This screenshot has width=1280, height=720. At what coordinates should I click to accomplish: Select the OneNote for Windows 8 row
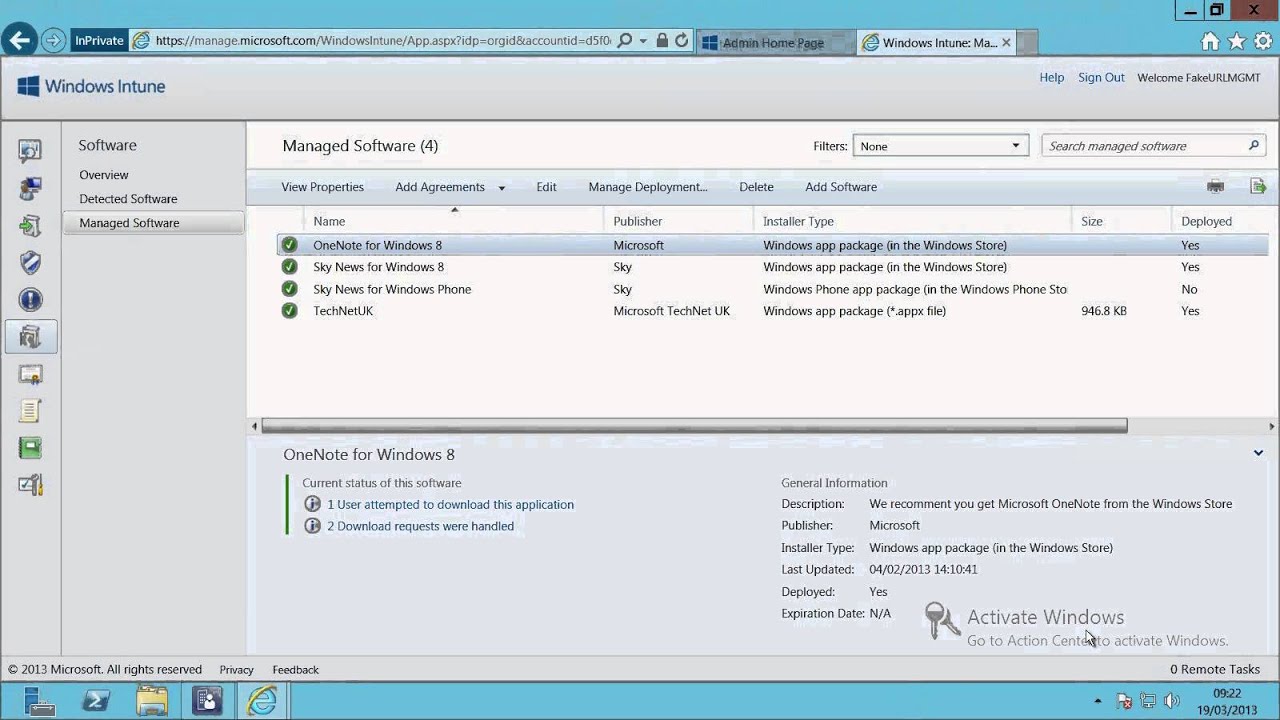click(x=772, y=245)
